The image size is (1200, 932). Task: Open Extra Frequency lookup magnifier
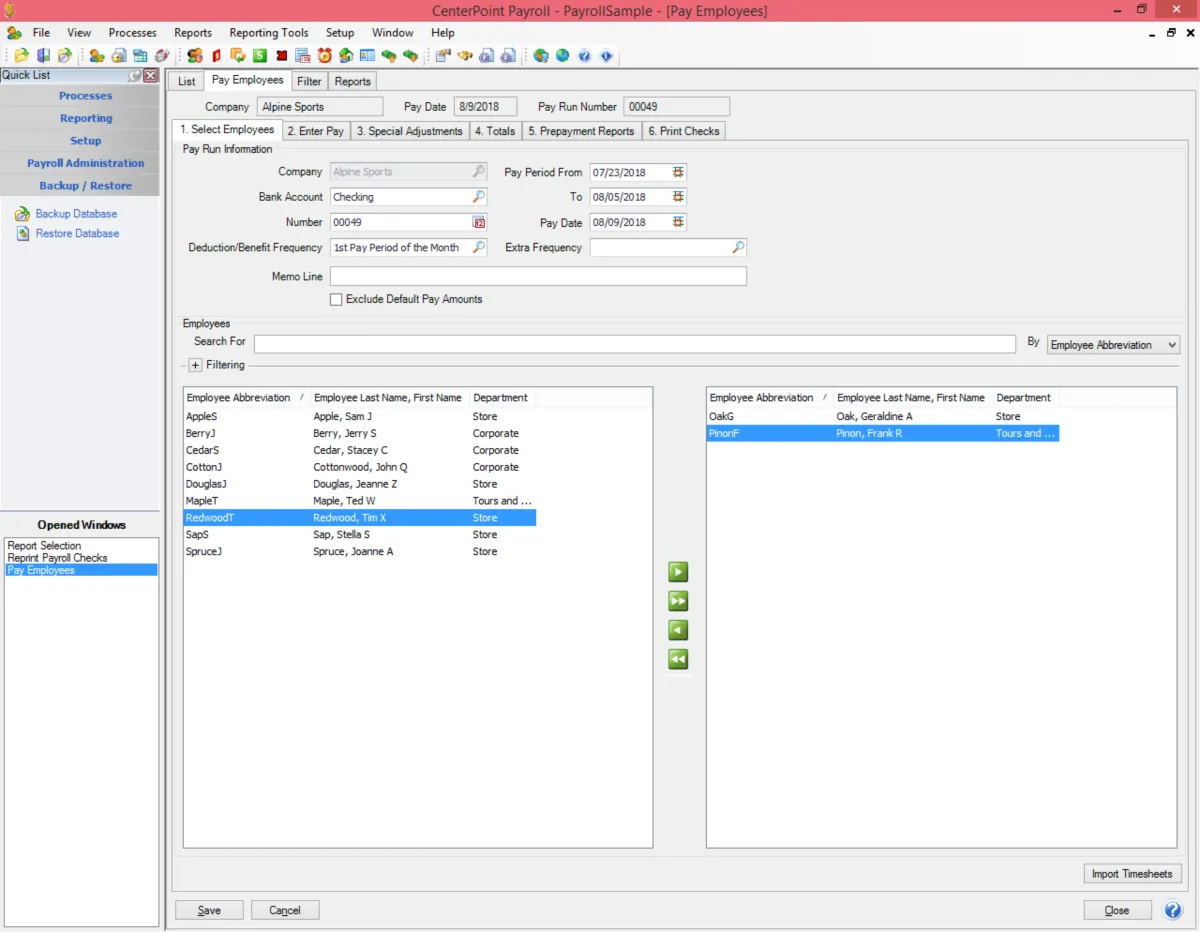click(738, 247)
